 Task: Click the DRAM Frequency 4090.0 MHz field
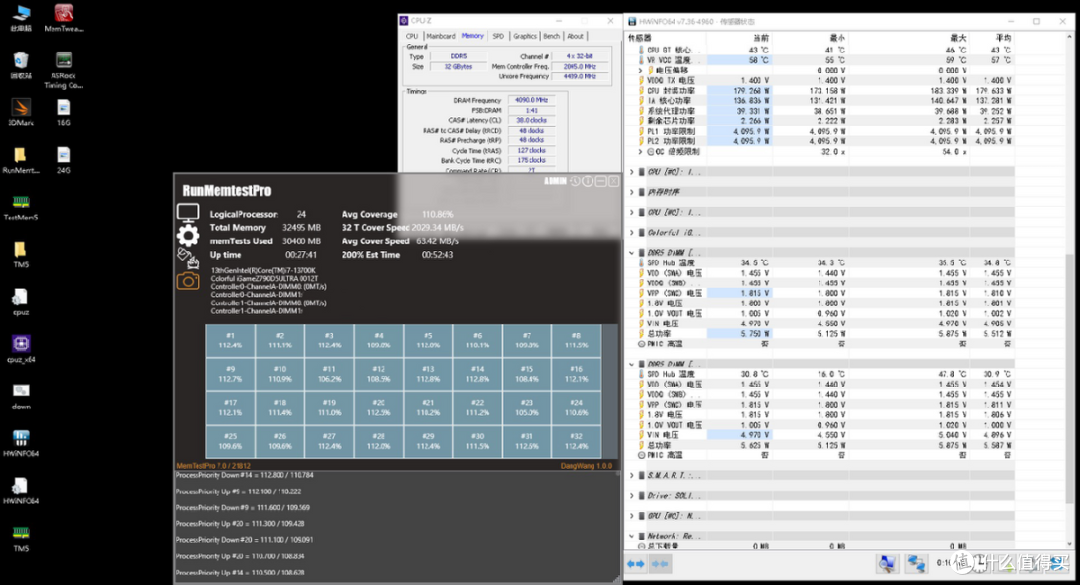tap(531, 100)
